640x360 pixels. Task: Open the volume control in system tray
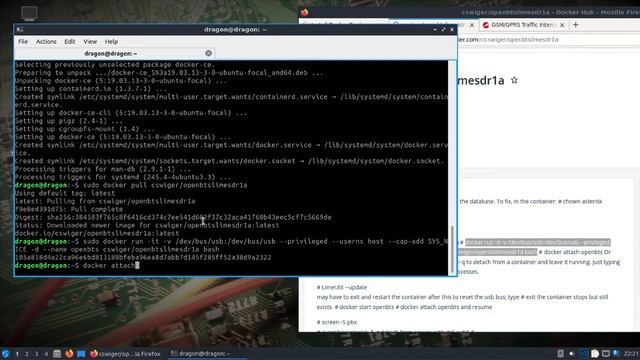coord(571,353)
